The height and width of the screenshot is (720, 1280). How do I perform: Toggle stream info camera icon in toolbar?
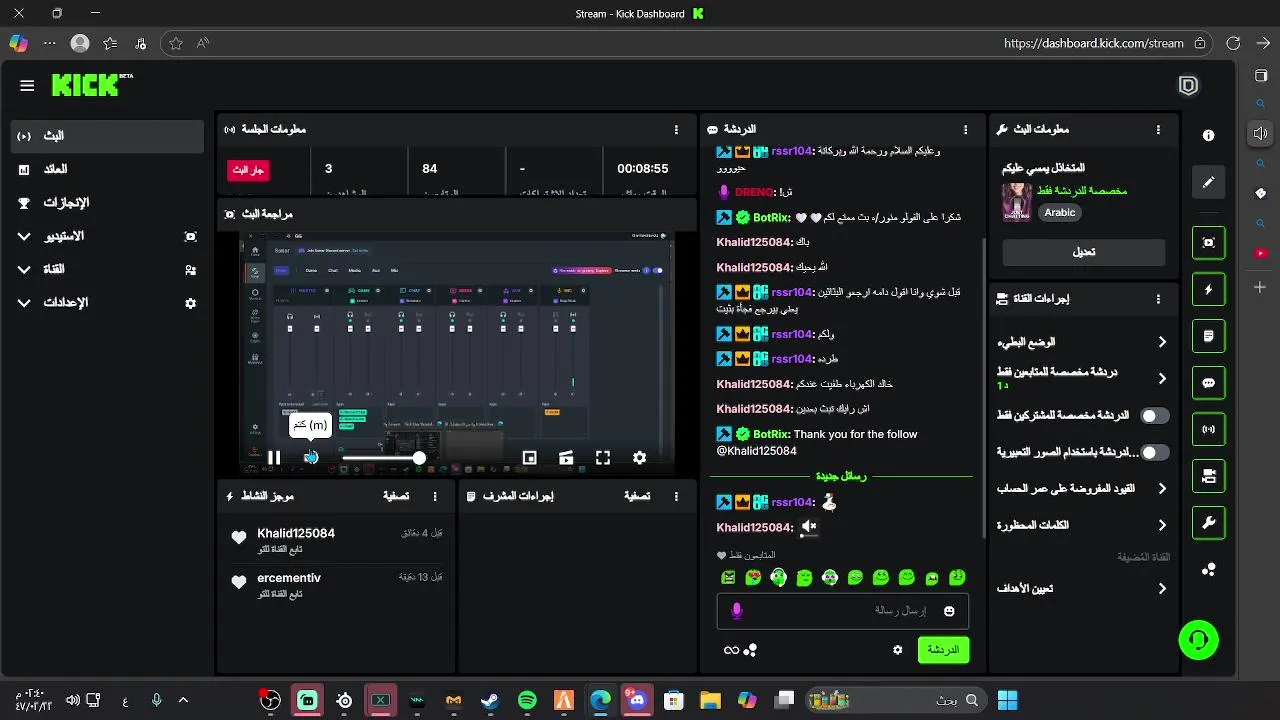1208,476
